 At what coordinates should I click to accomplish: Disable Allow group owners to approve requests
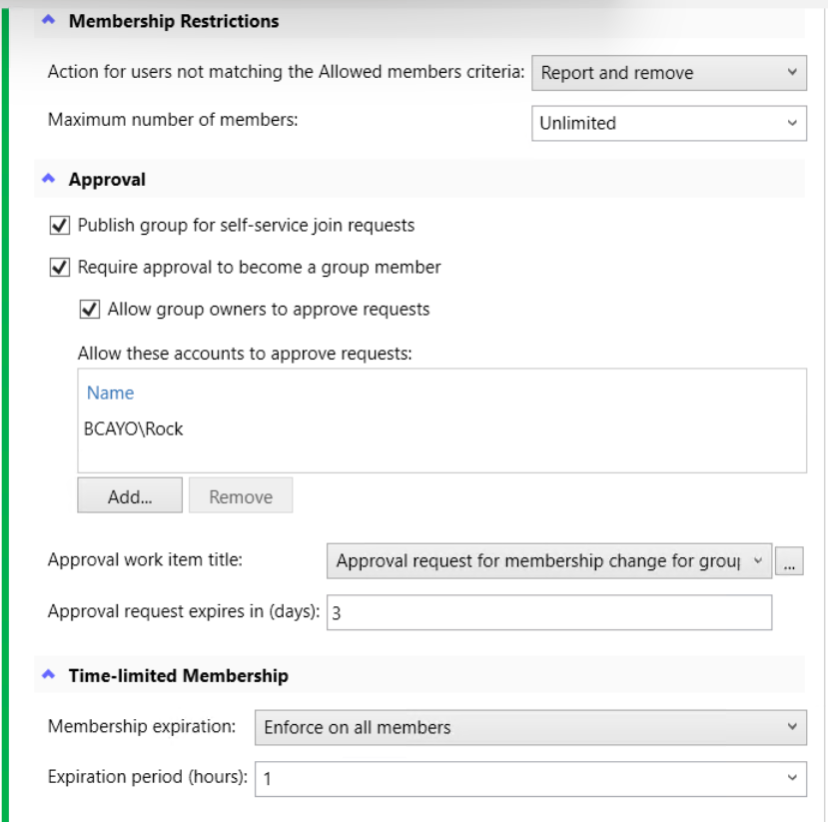coord(89,310)
